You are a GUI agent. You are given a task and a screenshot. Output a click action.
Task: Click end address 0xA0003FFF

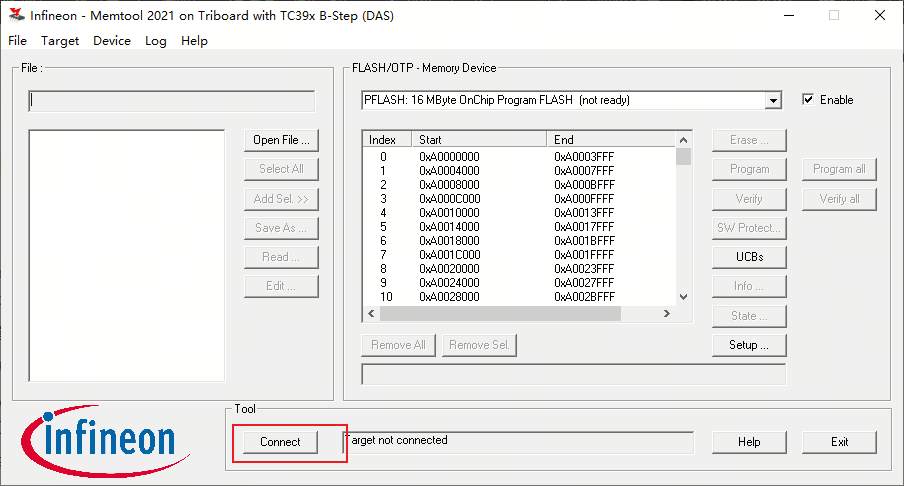tap(584, 157)
